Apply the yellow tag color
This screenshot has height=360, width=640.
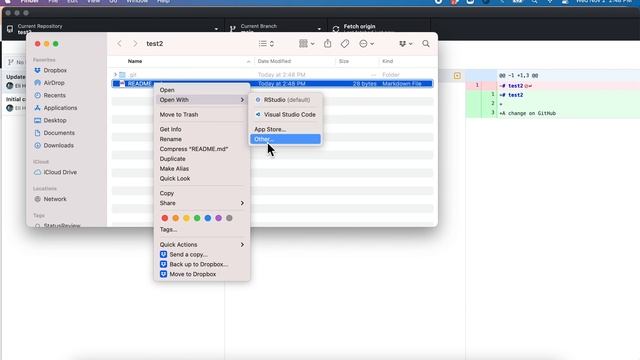tap(186, 218)
